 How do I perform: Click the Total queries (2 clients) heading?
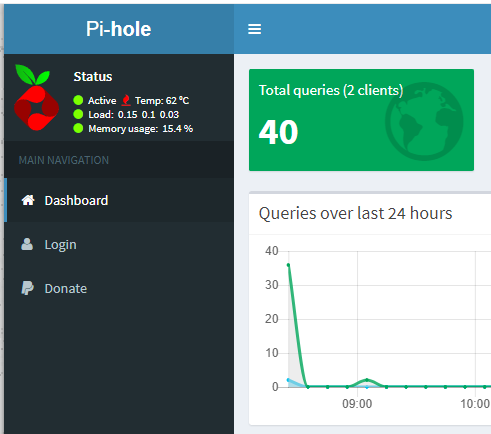[331, 90]
